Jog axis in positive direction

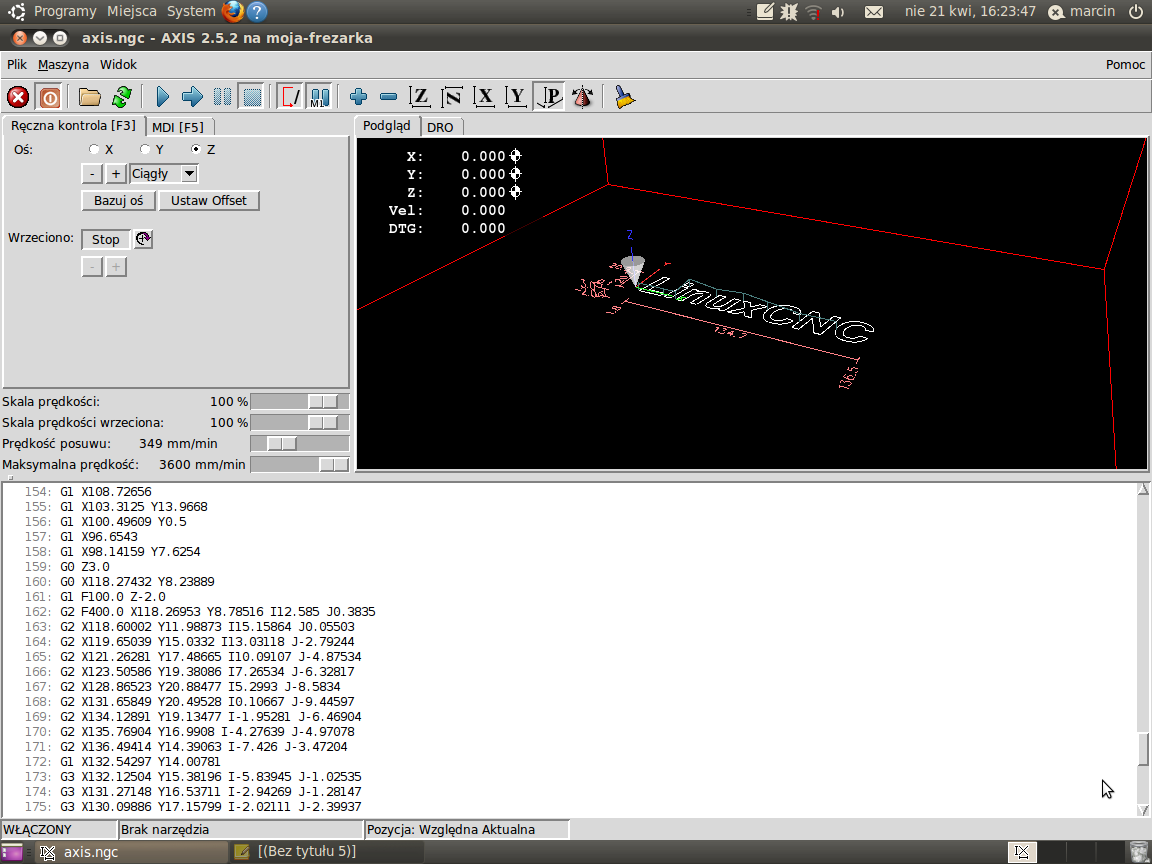pos(115,174)
